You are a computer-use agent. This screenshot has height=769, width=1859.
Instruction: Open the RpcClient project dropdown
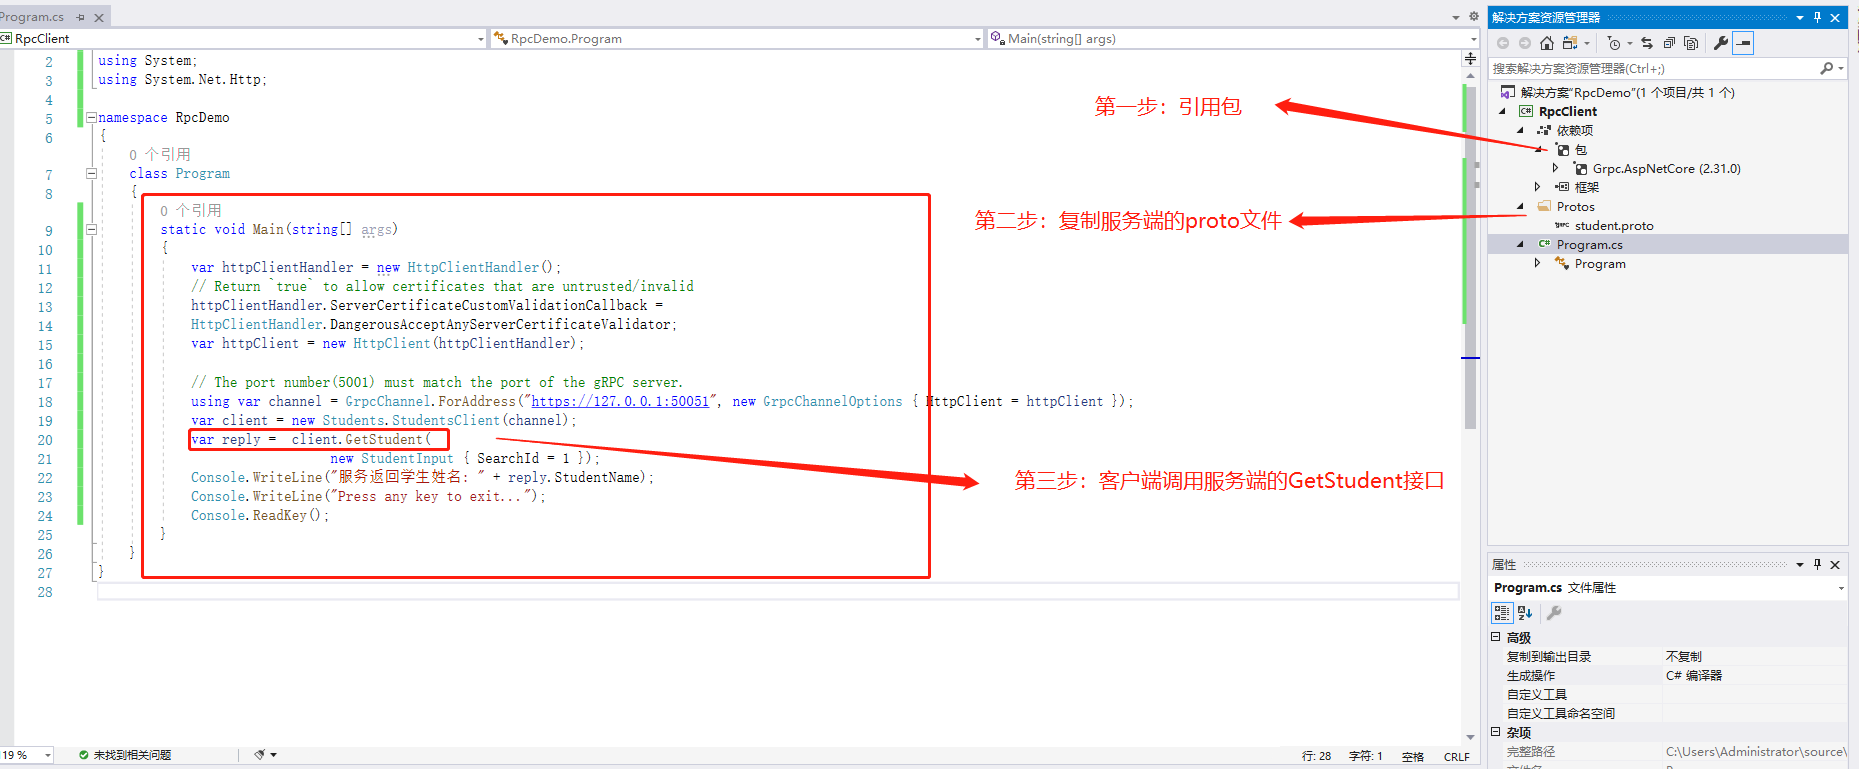click(x=481, y=39)
